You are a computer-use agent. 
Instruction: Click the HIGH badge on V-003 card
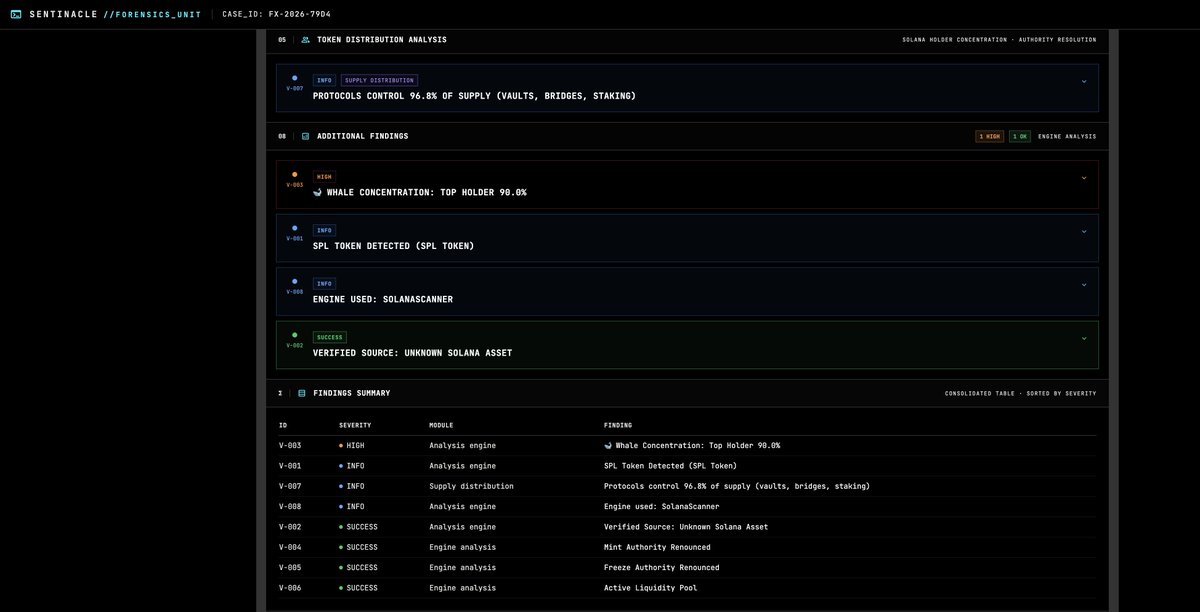[324, 177]
